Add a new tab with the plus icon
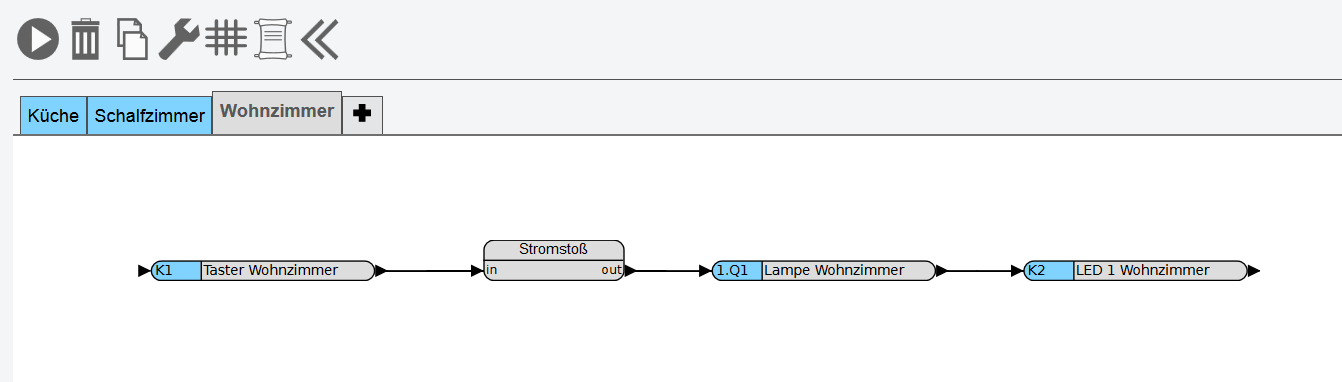Screen dimensions: 1342x382 tap(362, 115)
